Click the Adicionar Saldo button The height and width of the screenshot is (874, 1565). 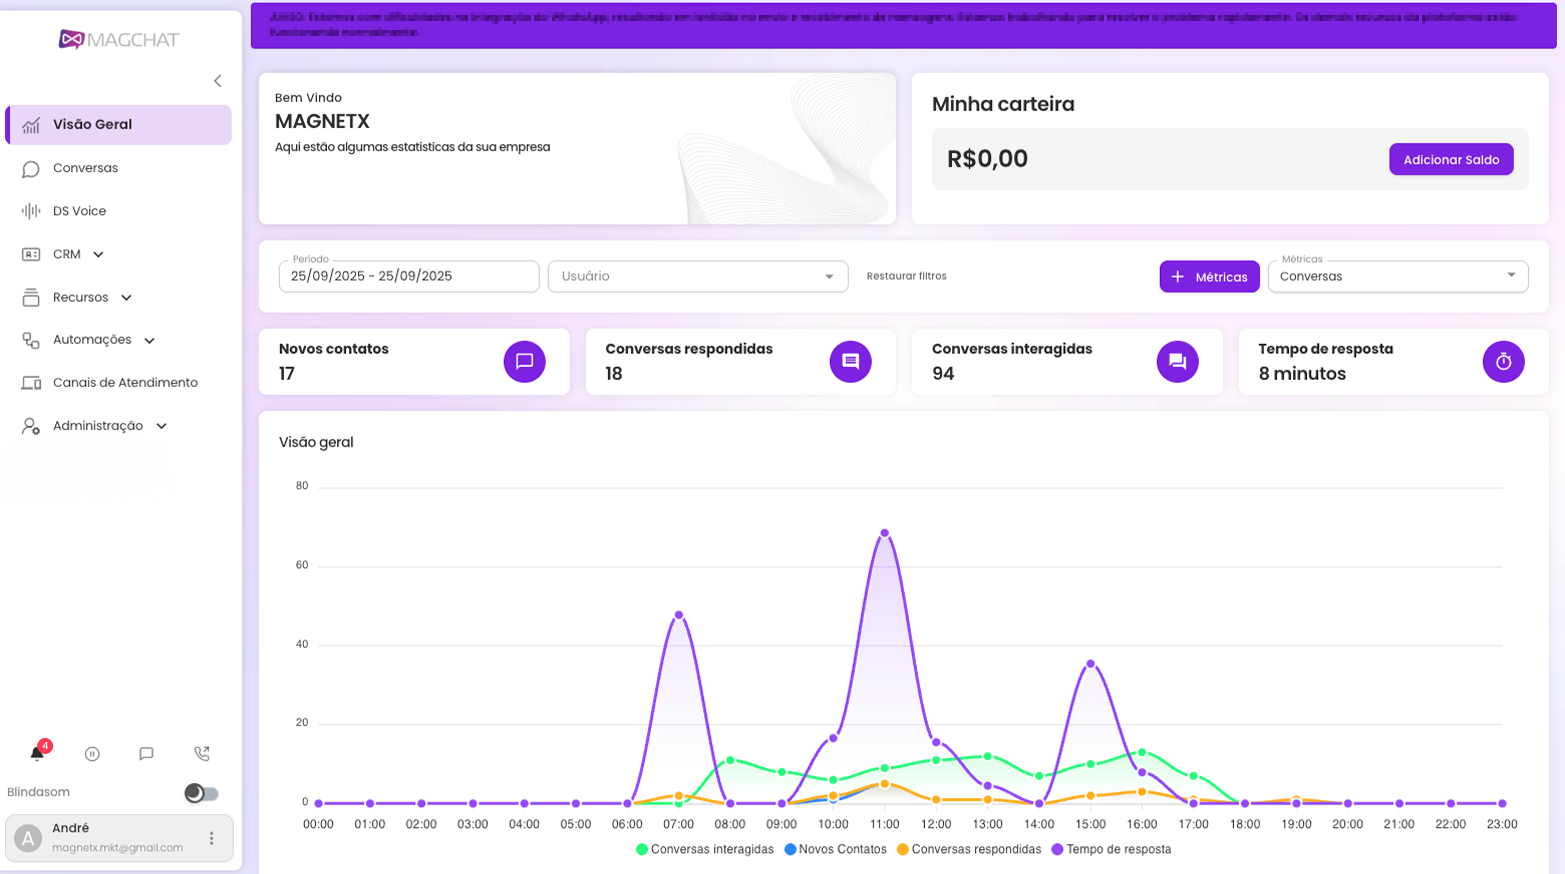click(x=1450, y=160)
